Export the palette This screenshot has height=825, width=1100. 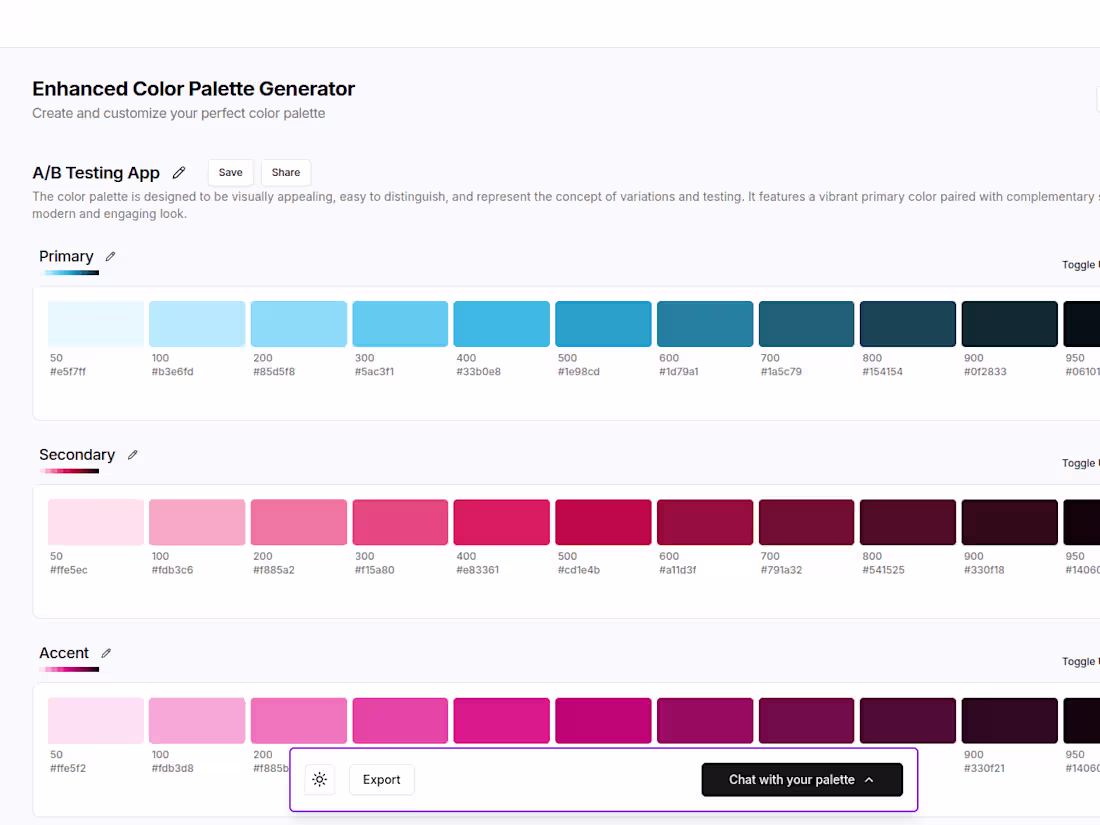click(x=381, y=779)
